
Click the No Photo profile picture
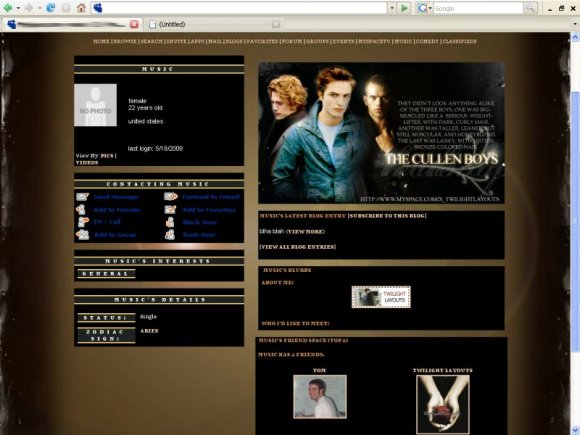point(95,105)
